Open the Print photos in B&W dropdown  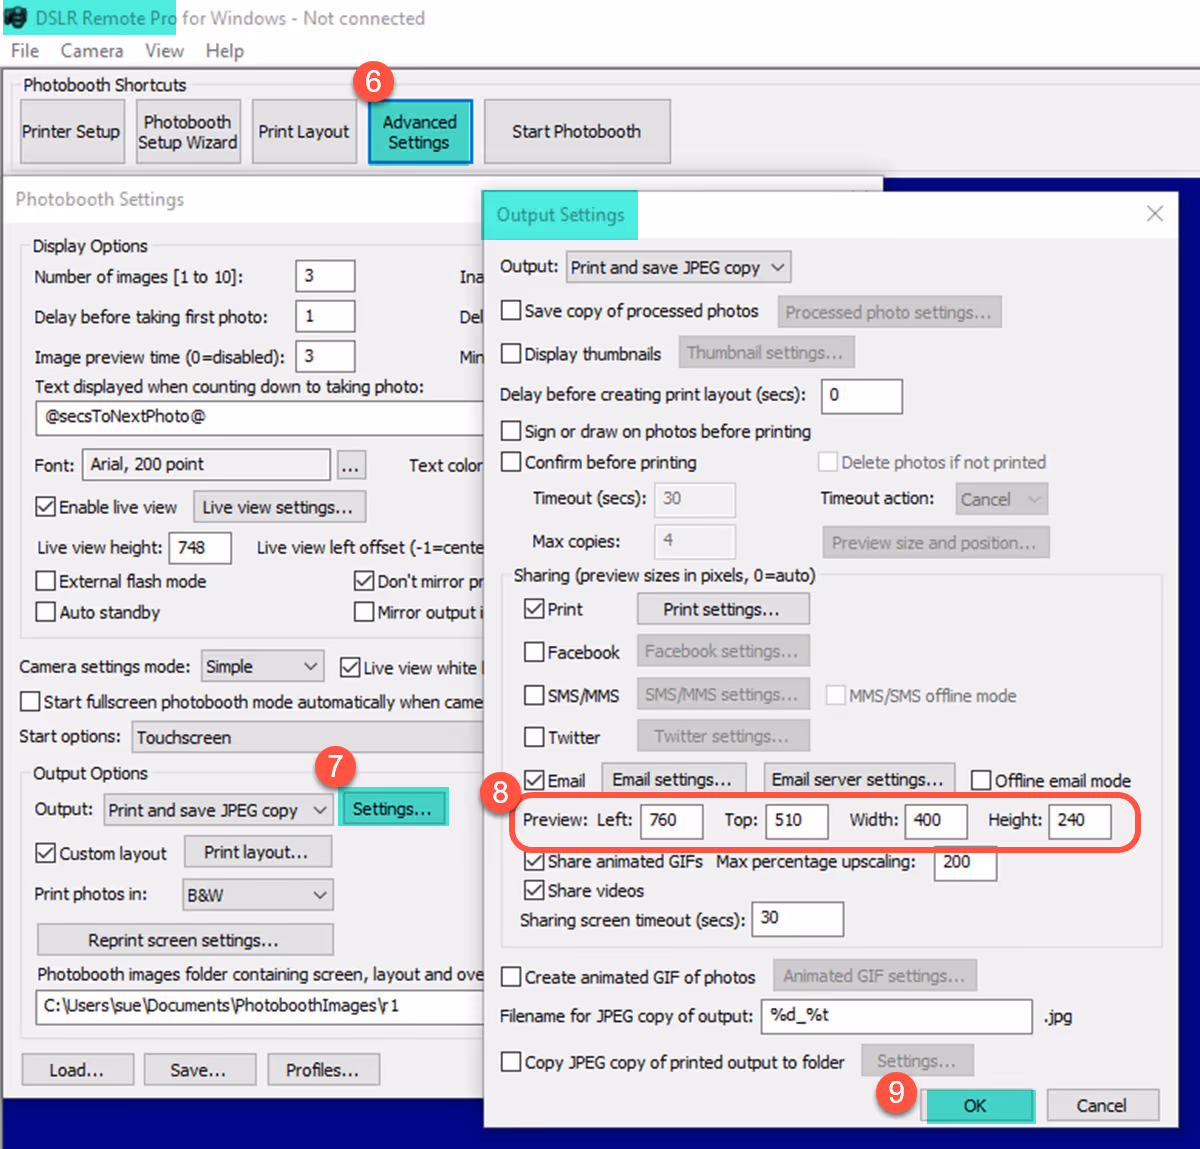pyautogui.click(x=258, y=895)
